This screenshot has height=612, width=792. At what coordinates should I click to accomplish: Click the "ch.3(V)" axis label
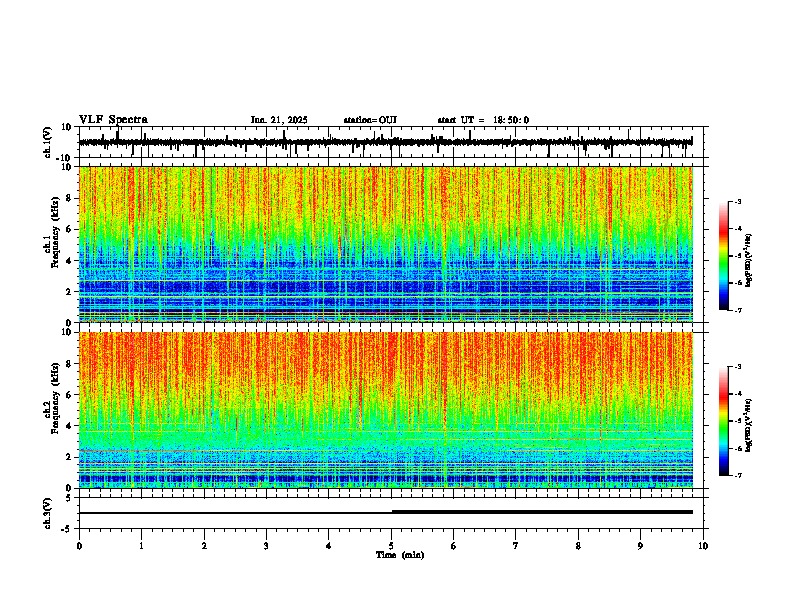click(48, 513)
